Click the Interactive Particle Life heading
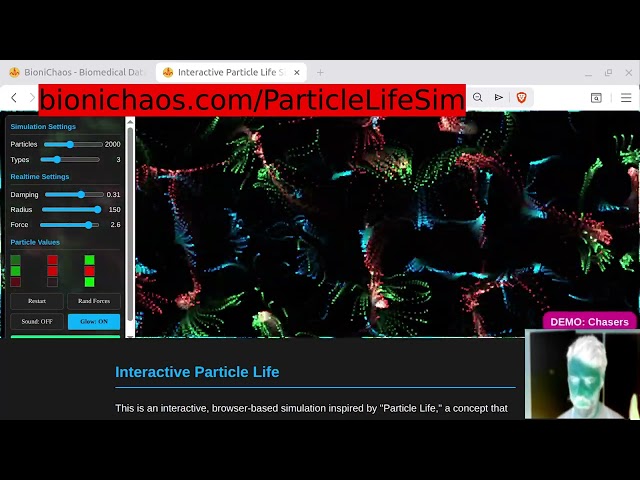640x480 pixels. point(197,372)
